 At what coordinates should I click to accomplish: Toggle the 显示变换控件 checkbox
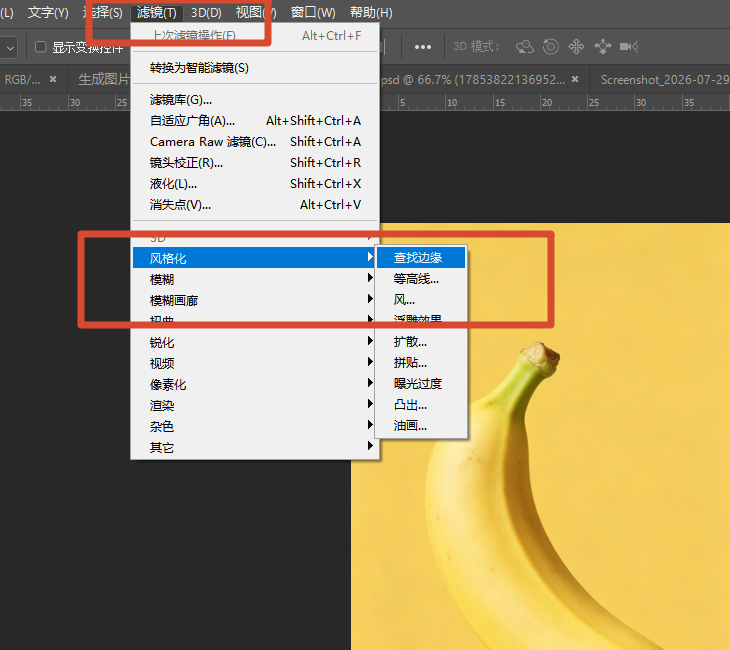point(41,47)
